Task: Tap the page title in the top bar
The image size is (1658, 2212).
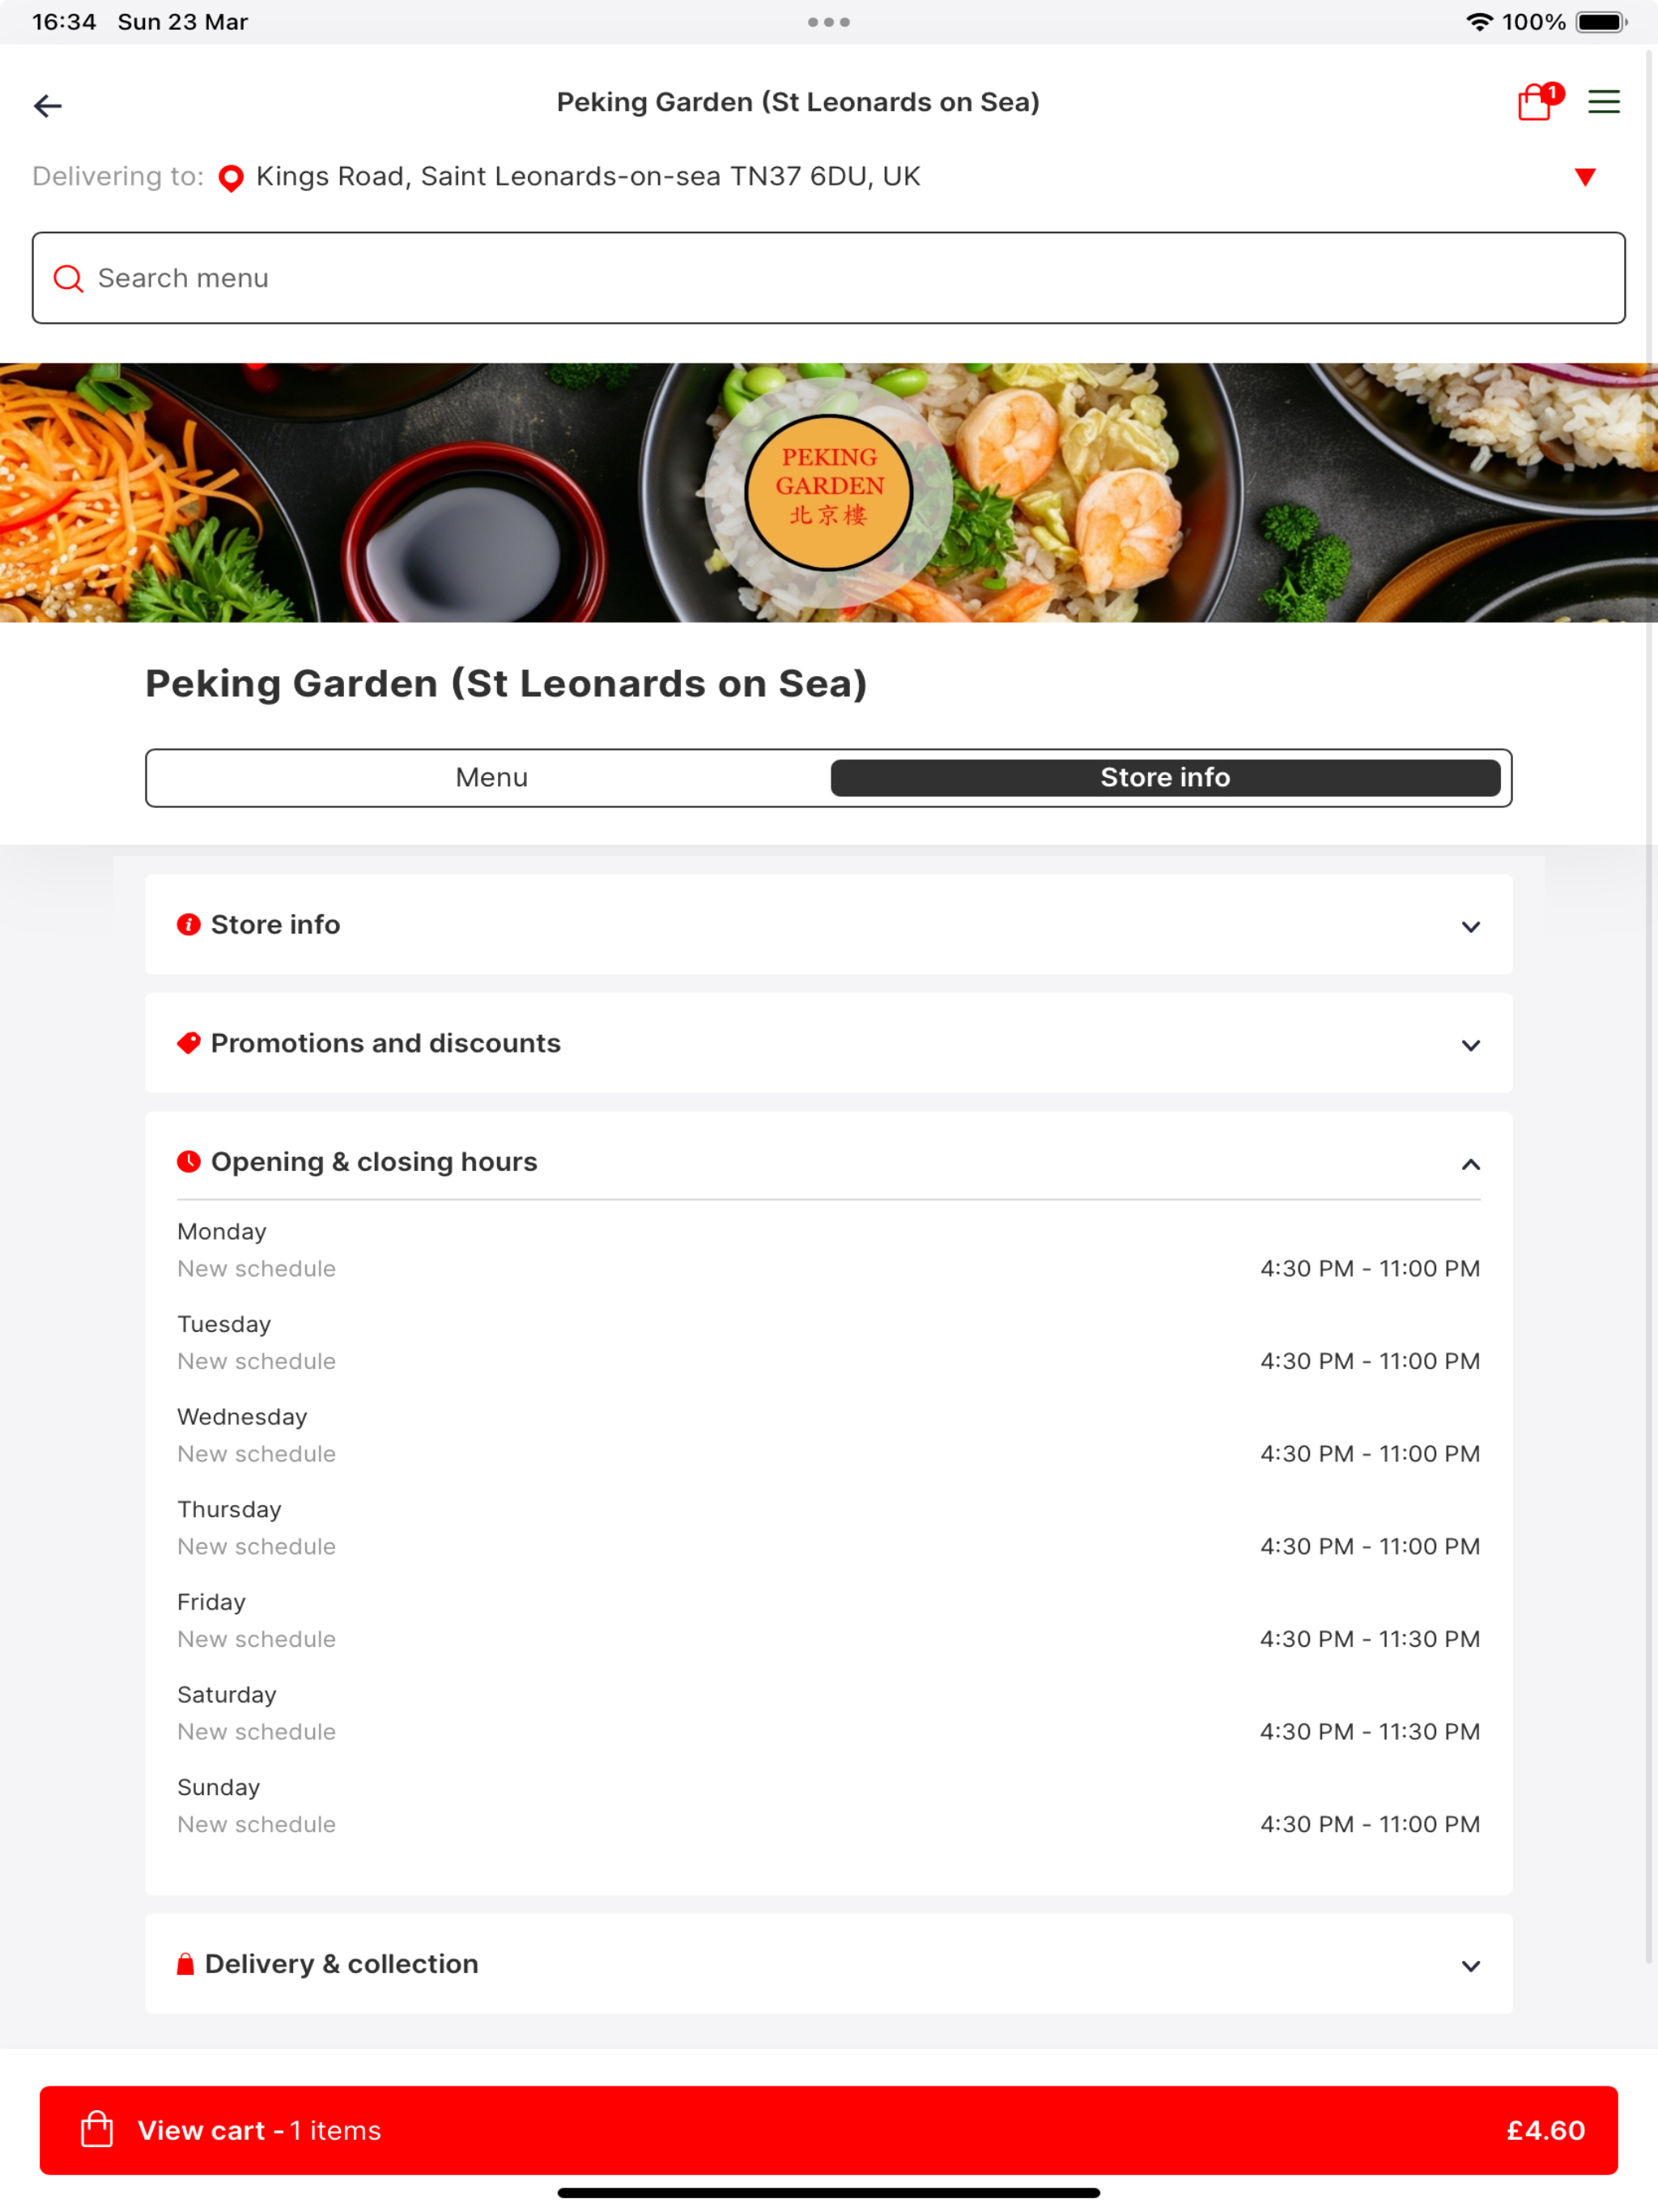Action: (798, 102)
